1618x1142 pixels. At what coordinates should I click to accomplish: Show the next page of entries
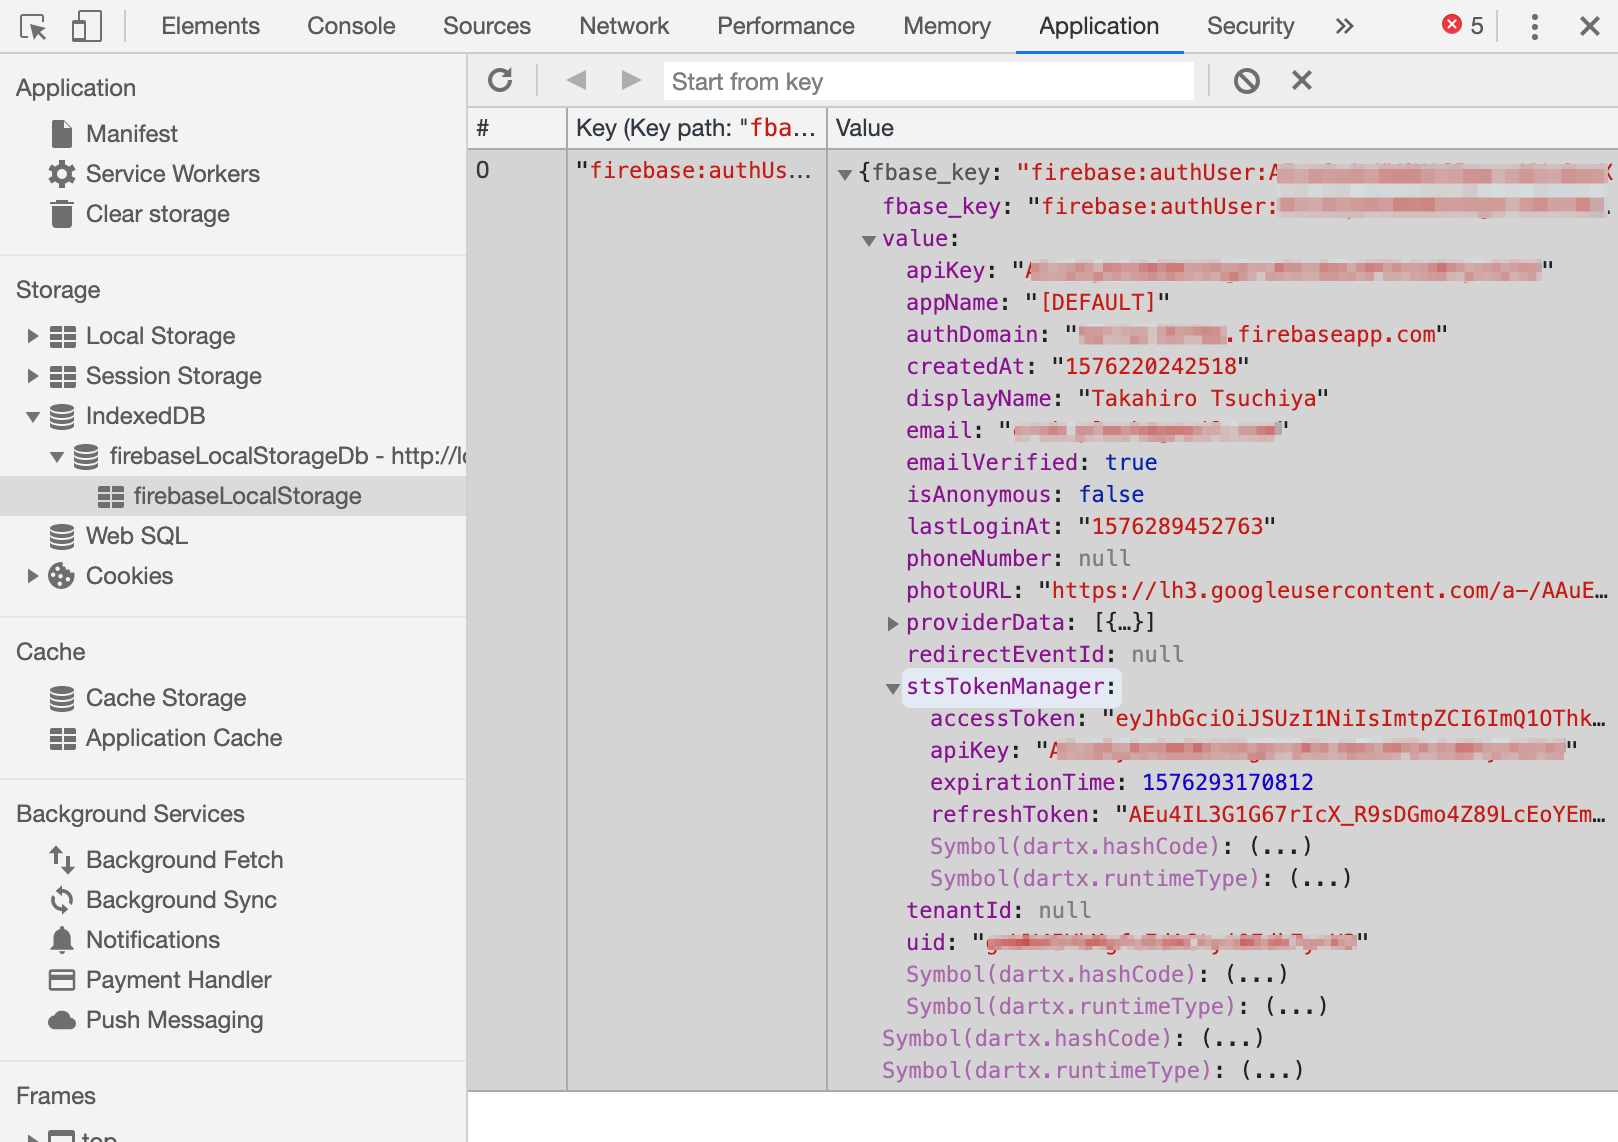(631, 80)
